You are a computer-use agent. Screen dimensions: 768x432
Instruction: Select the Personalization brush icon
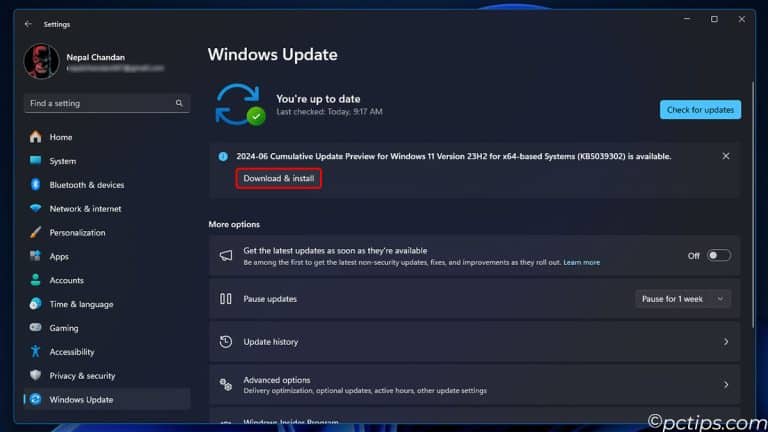[x=36, y=233]
